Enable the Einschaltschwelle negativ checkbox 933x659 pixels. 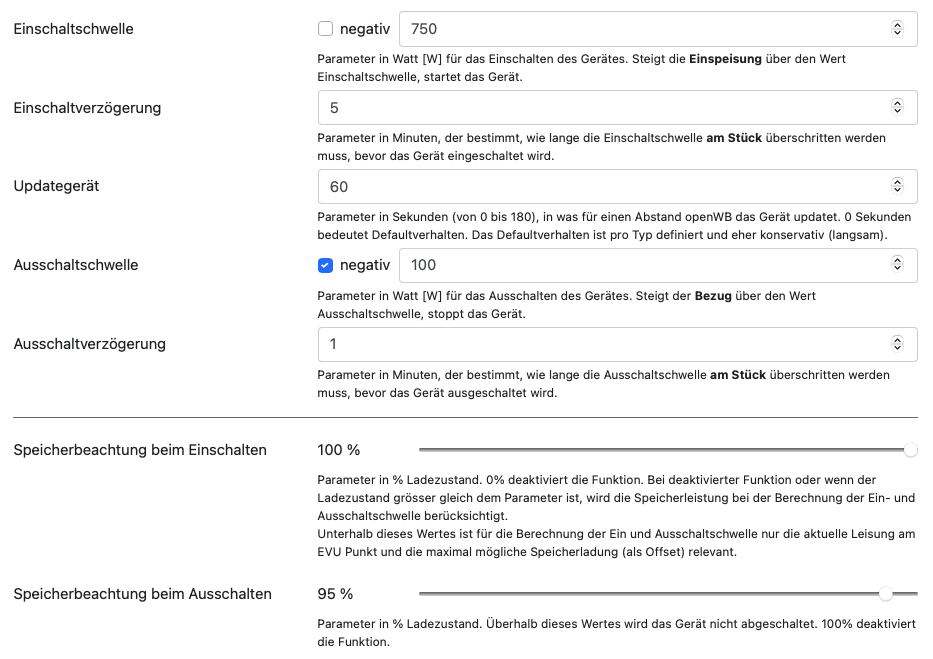pyautogui.click(x=325, y=29)
